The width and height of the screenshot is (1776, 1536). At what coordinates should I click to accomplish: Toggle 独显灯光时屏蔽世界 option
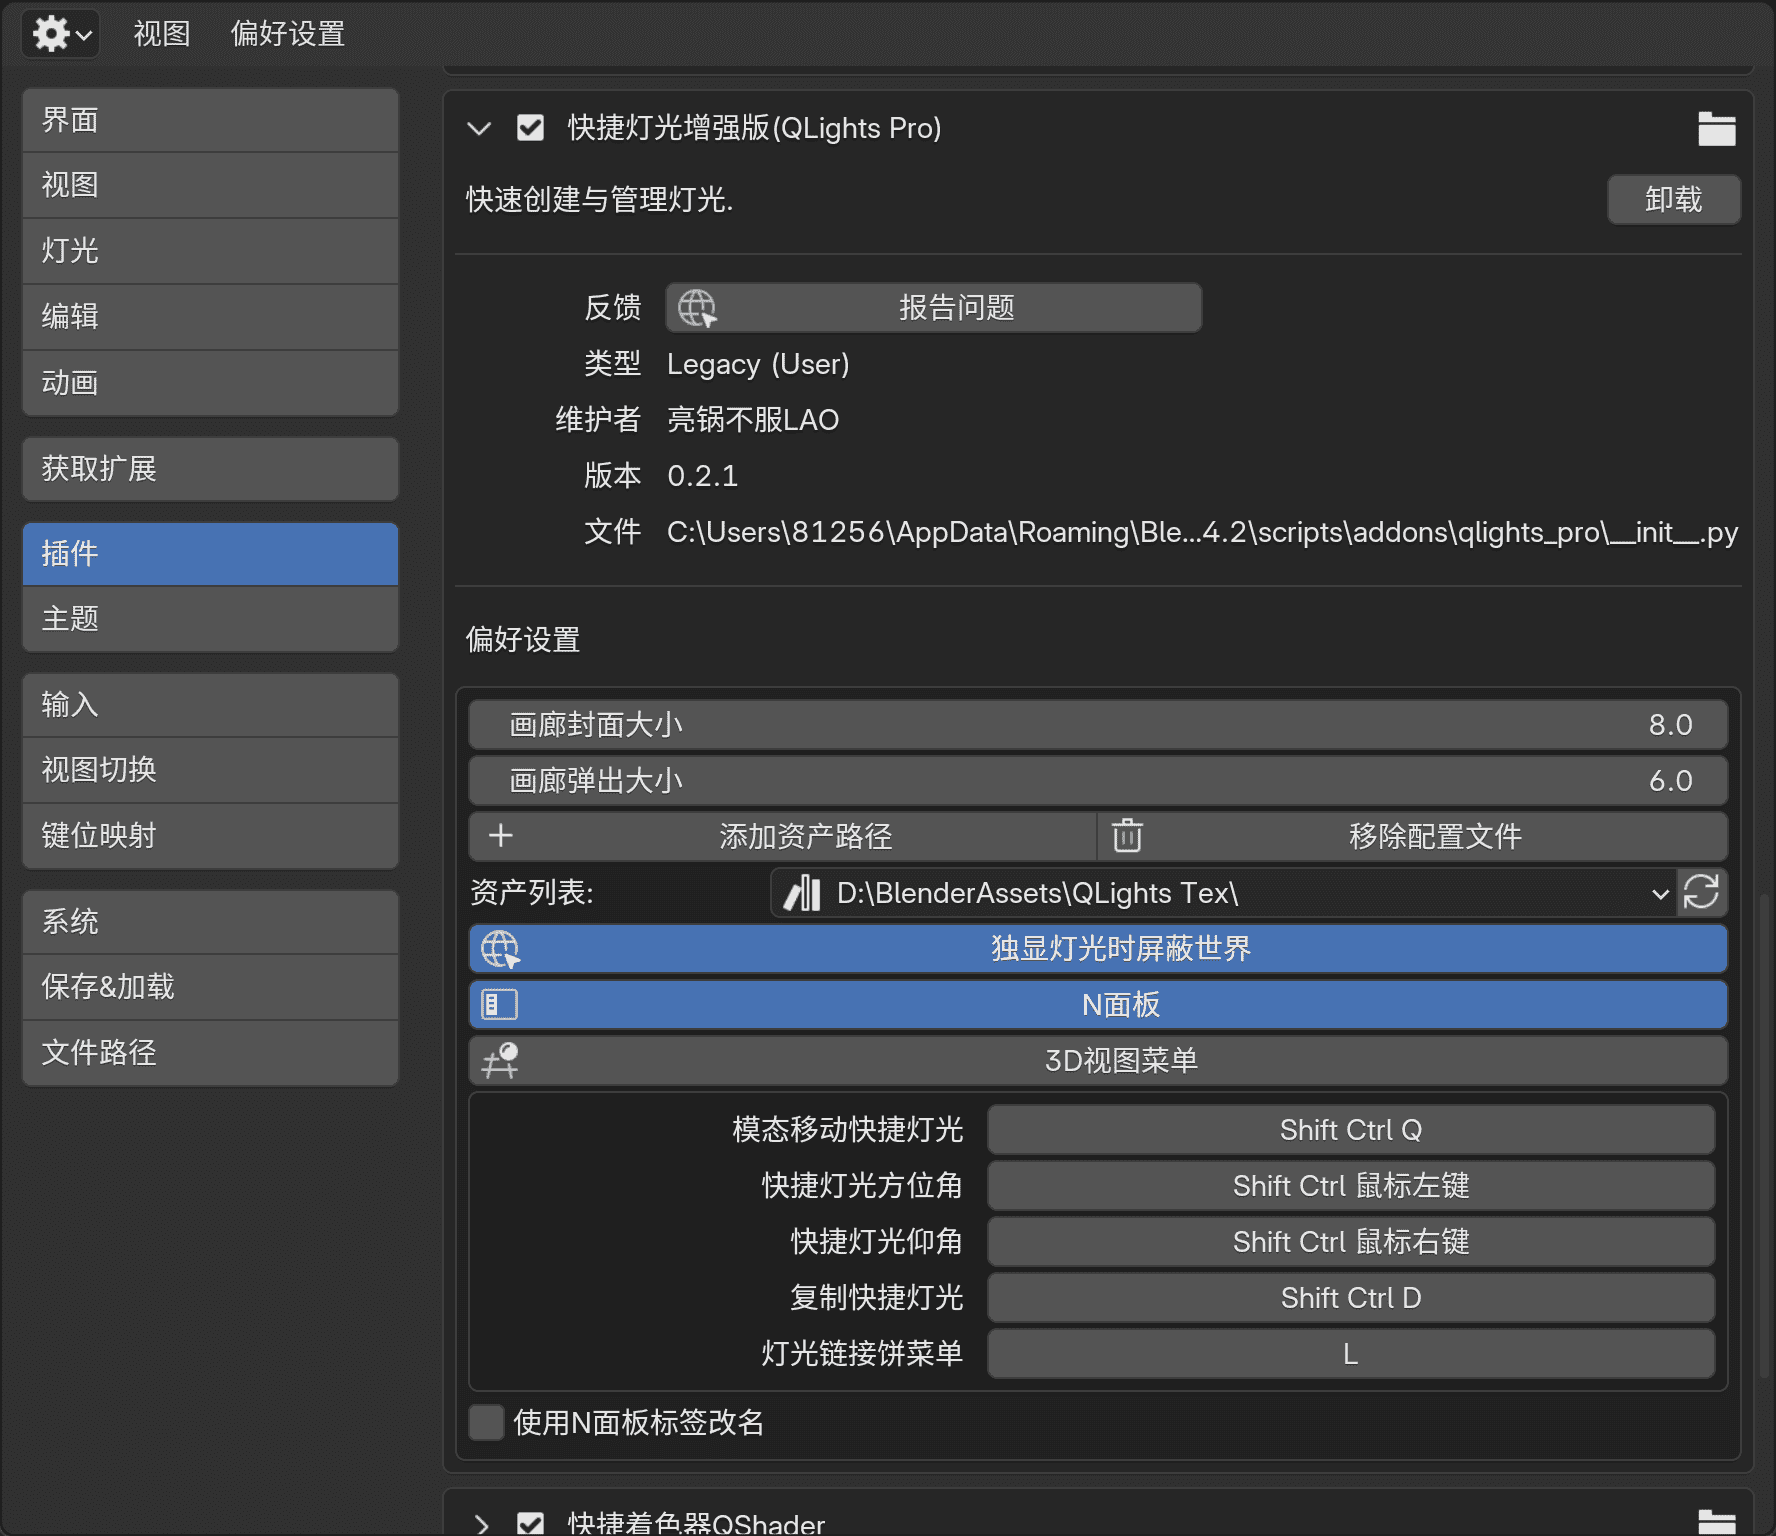pos(1098,949)
